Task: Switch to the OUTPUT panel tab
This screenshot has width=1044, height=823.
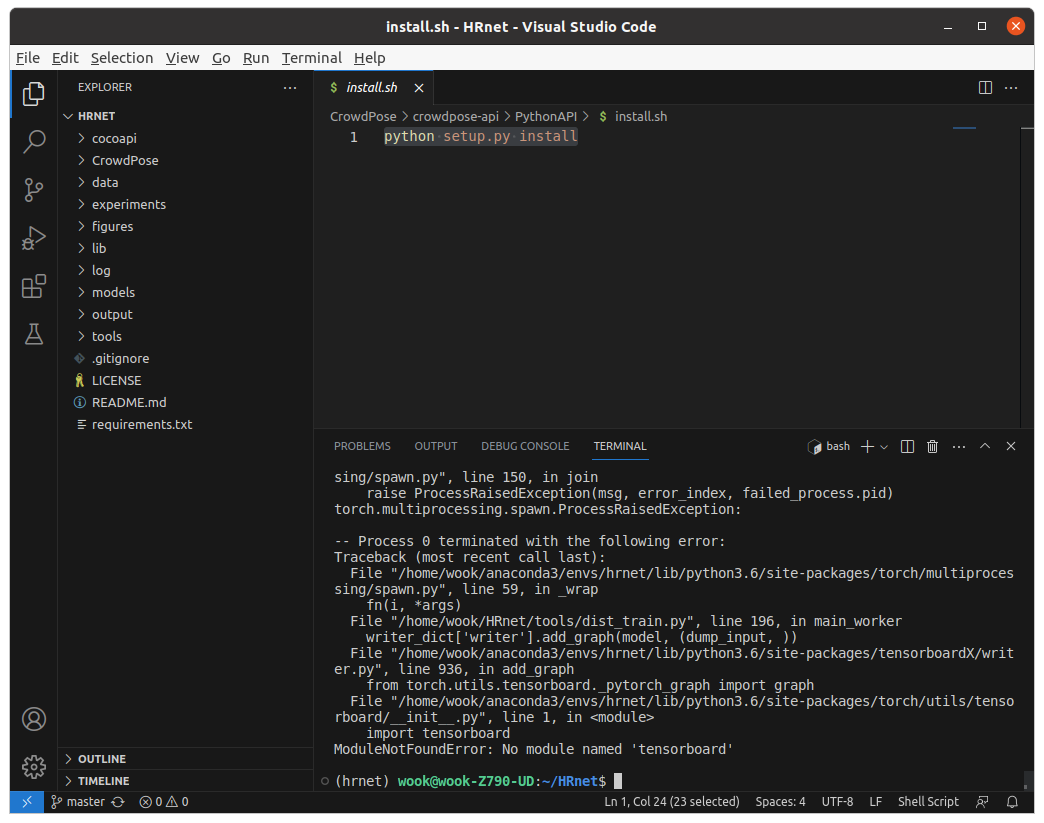Action: [436, 446]
